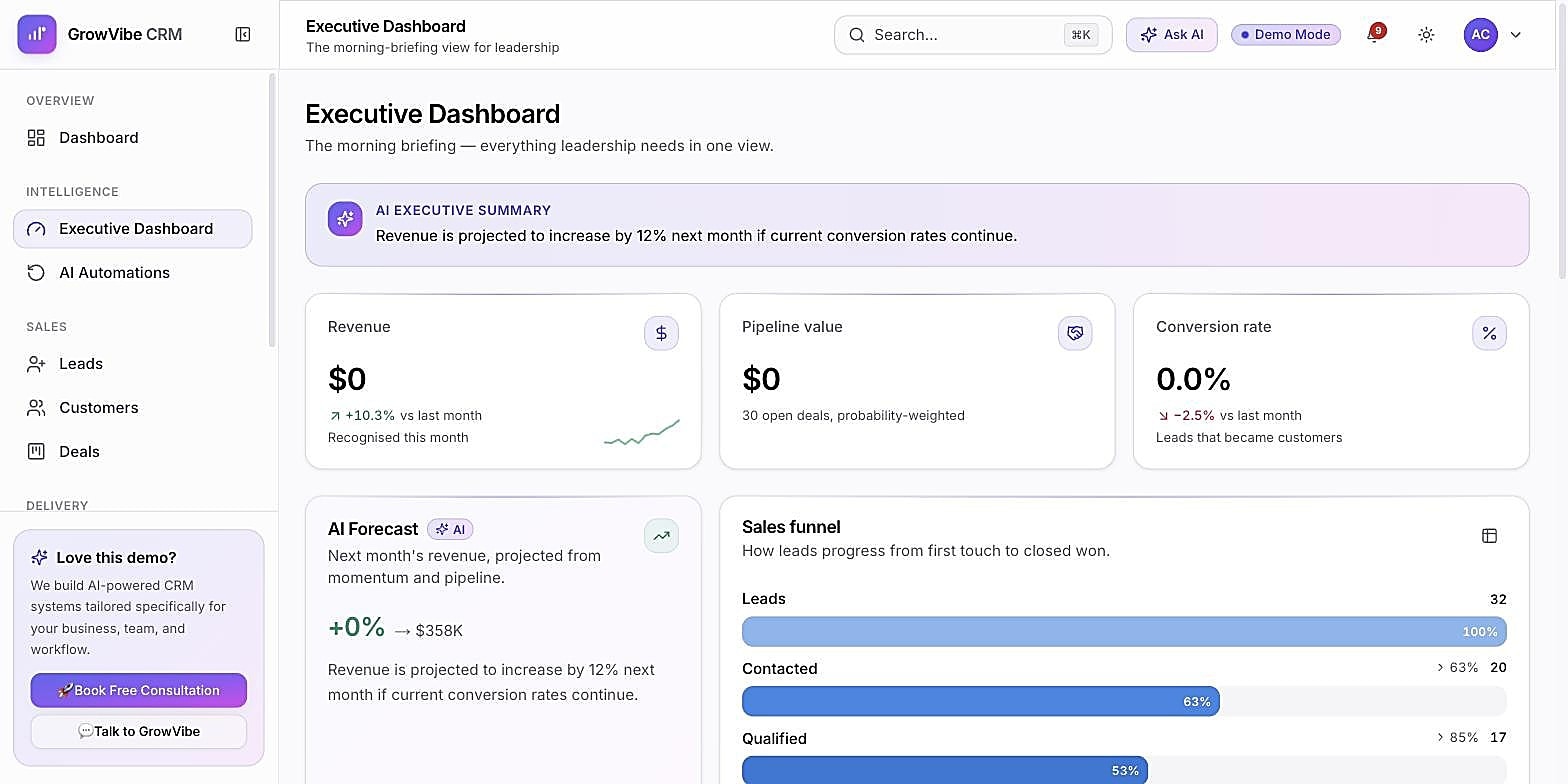Screen dimensions: 1568x784
Task: Click the Leads 100% funnel bar
Action: click(x=1124, y=632)
